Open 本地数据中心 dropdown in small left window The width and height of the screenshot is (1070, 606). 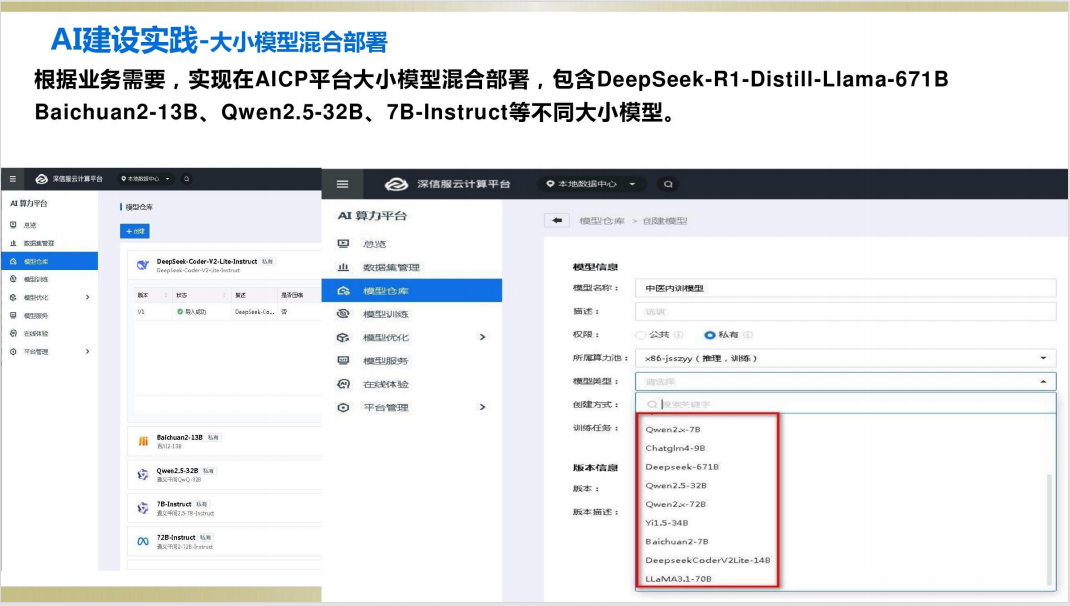pos(145,179)
